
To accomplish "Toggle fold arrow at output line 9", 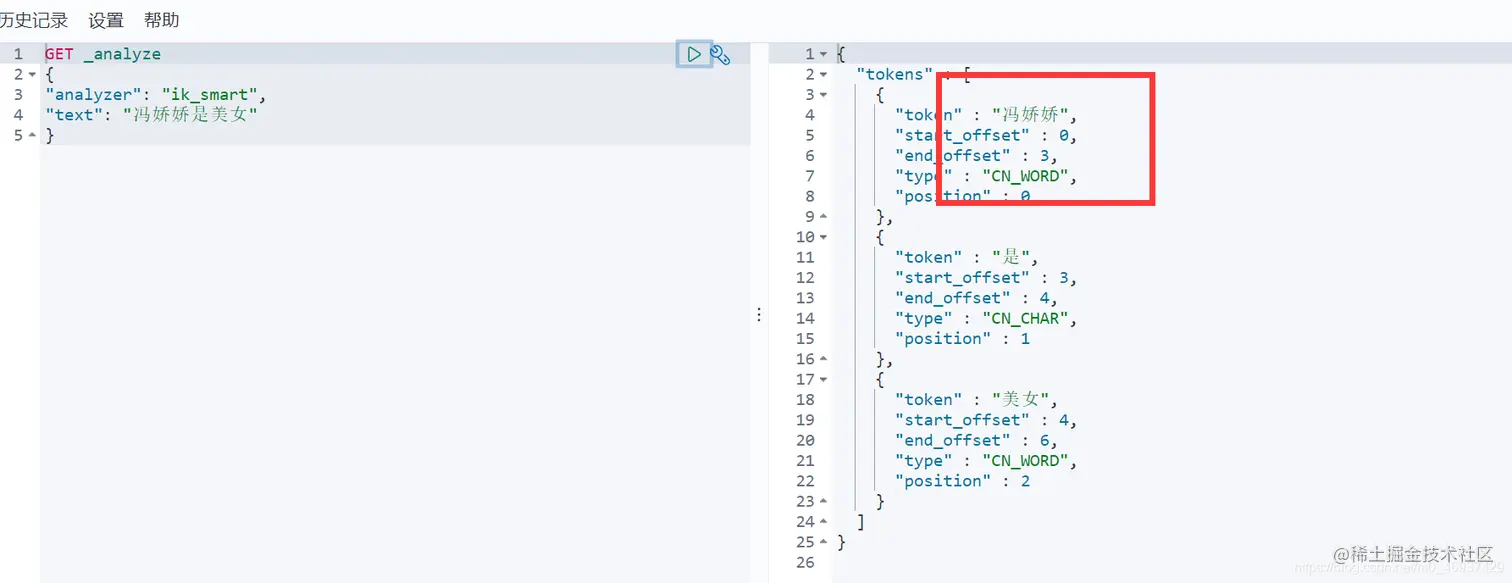I will (x=823, y=217).
